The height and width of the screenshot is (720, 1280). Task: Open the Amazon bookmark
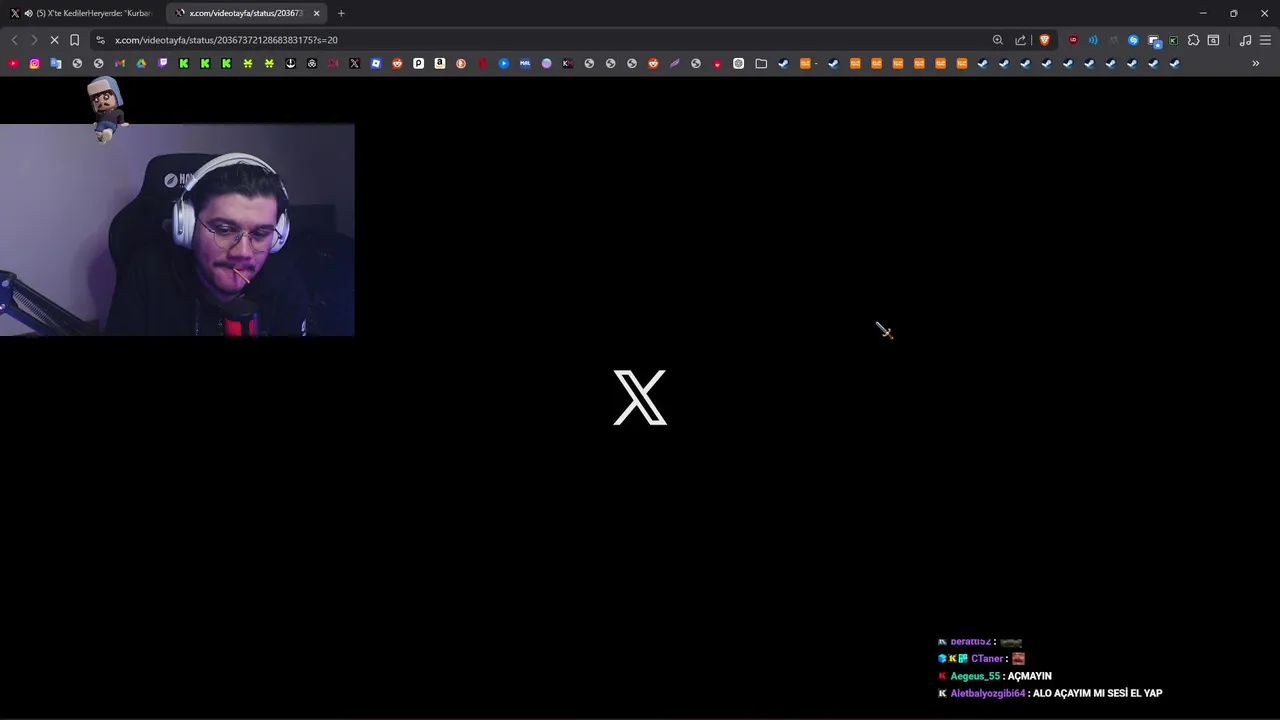point(439,63)
